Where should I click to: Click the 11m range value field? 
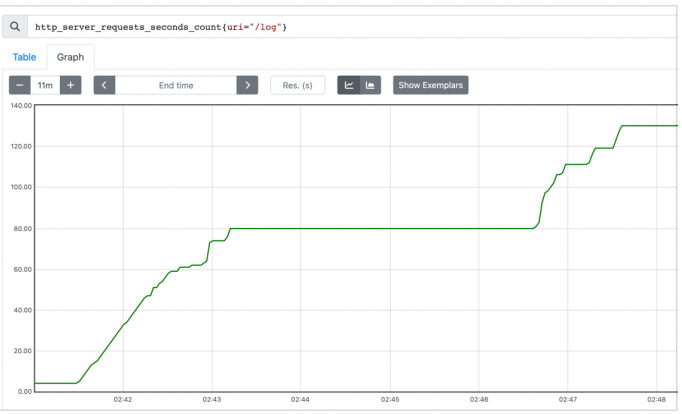45,85
